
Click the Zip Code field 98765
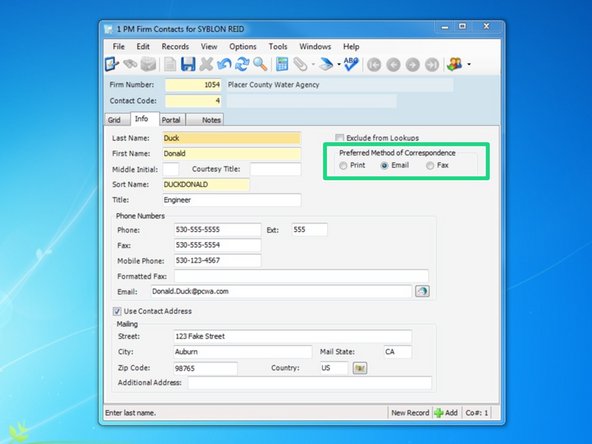point(205,368)
